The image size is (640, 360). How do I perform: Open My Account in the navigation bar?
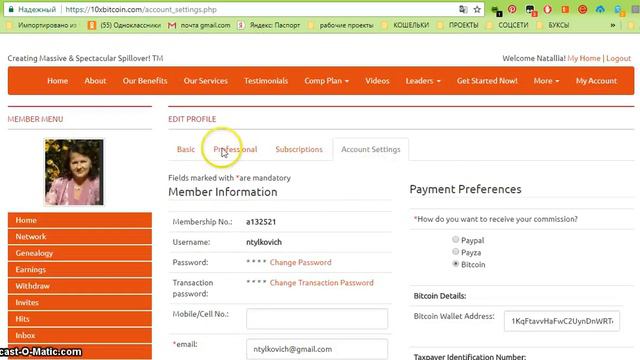tap(596, 81)
